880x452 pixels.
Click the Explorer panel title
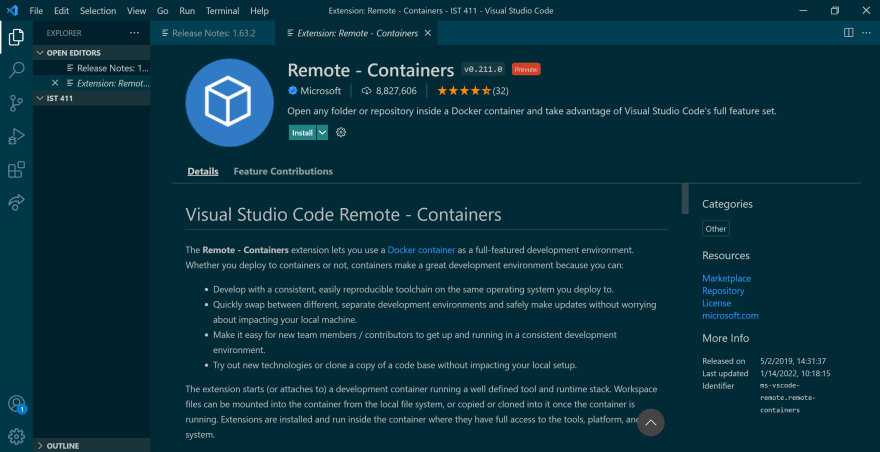64,33
